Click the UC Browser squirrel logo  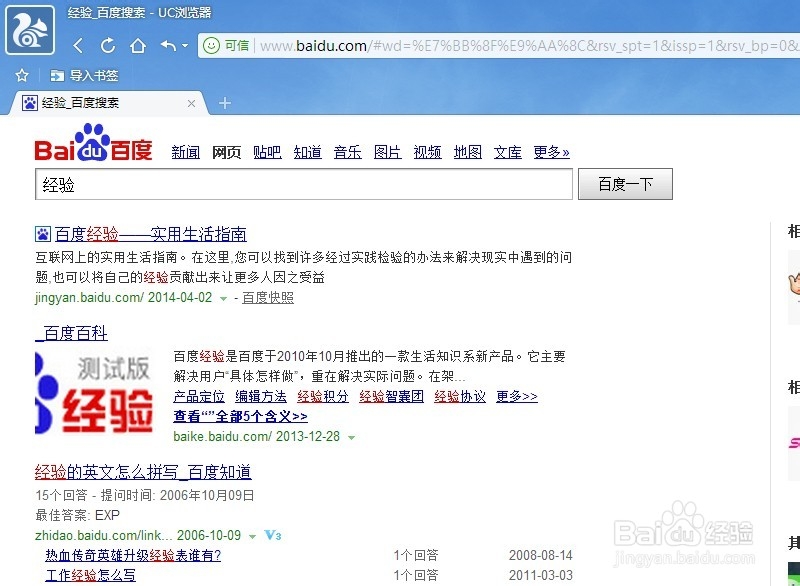pyautogui.click(x=30, y=30)
